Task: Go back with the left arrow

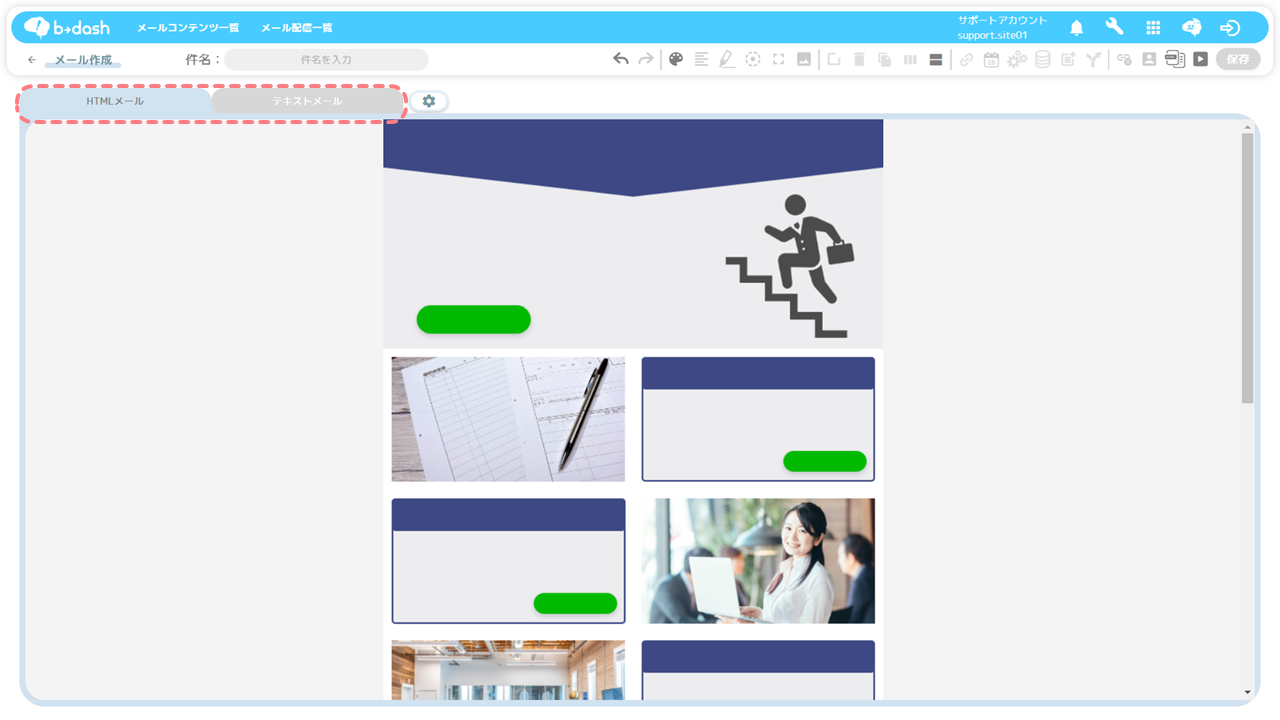Action: click(32, 60)
